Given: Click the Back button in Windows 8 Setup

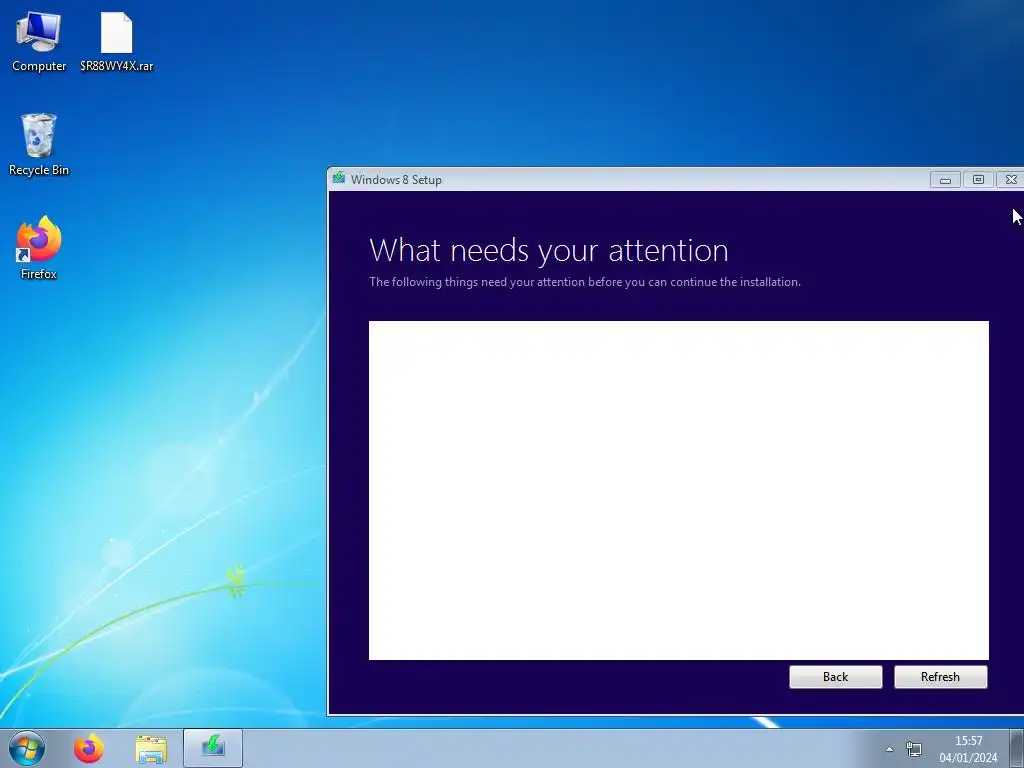Looking at the screenshot, I should click(x=835, y=677).
